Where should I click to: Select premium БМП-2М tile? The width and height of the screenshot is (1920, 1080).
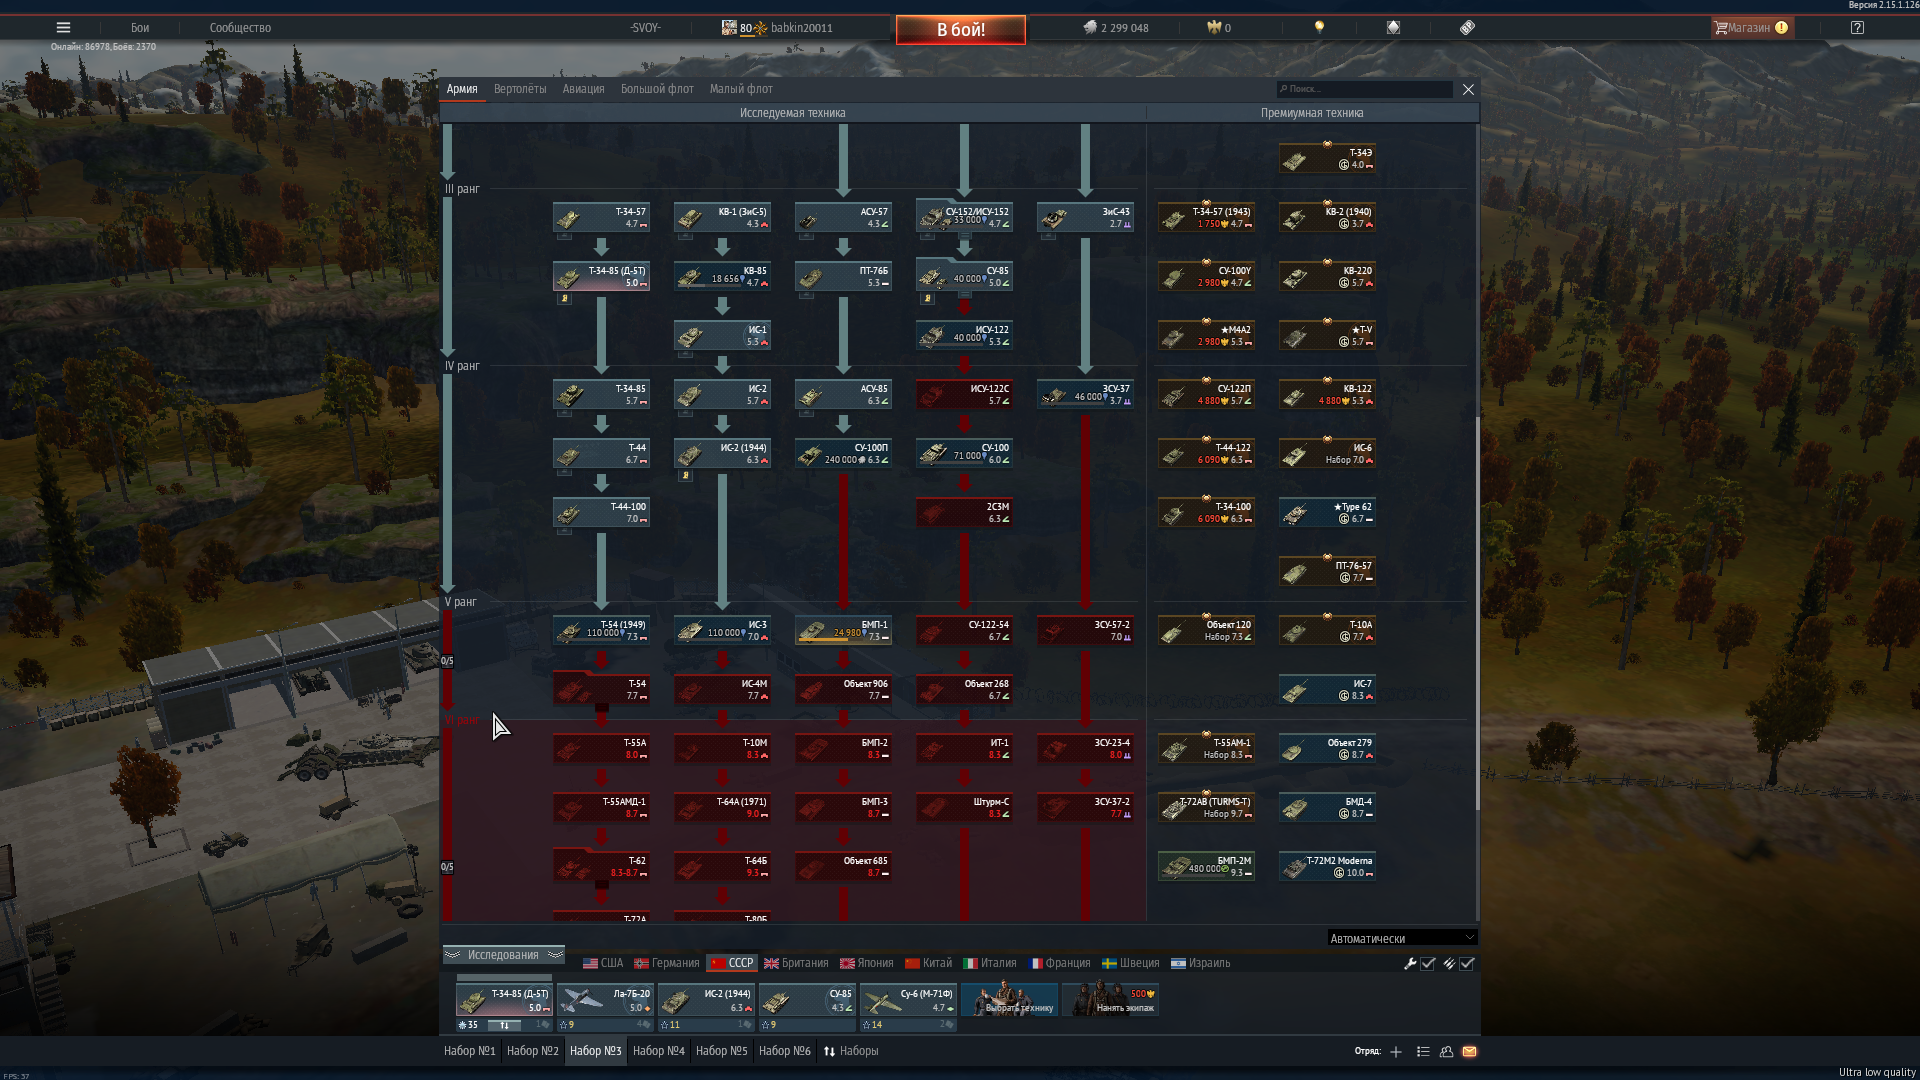[1206, 866]
